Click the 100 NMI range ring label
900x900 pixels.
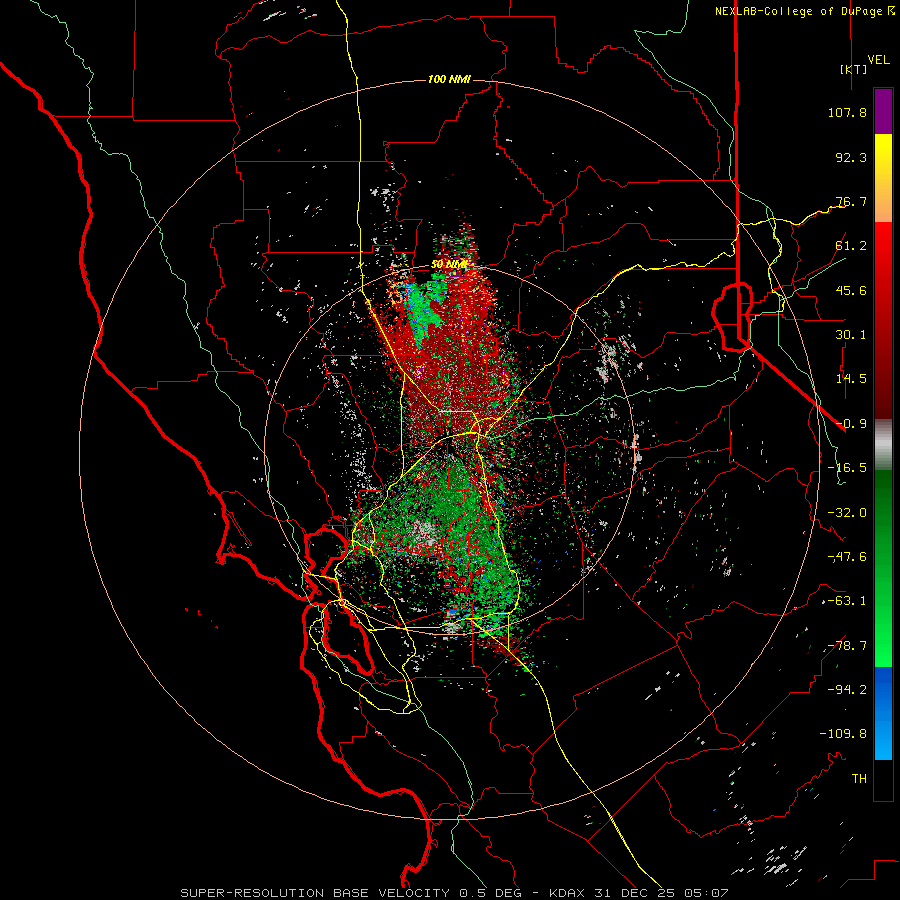point(449,79)
